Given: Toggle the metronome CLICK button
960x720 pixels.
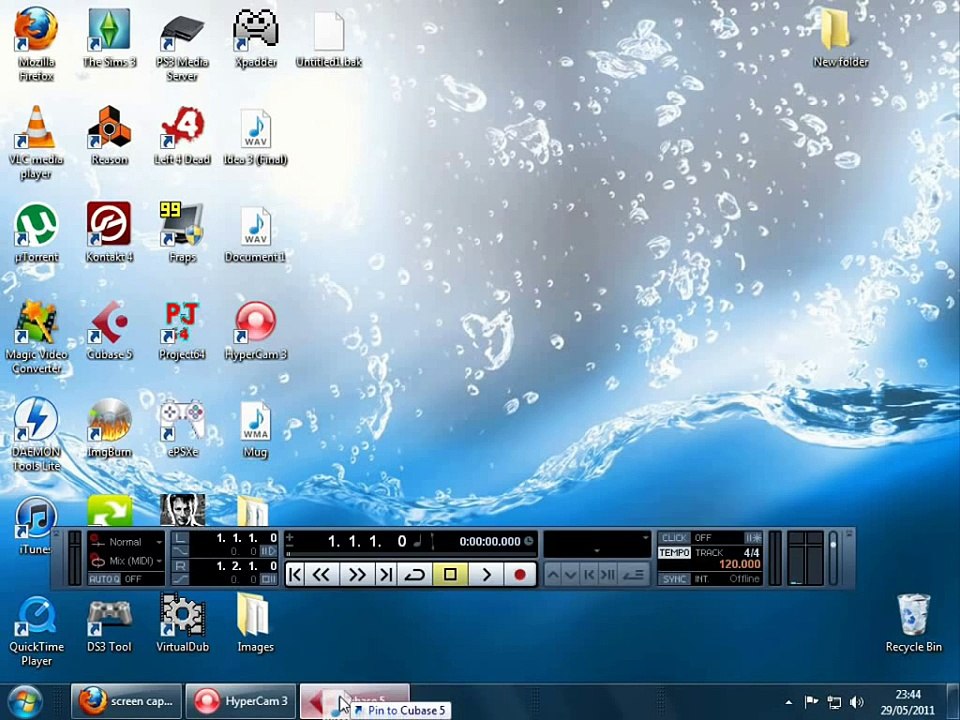Looking at the screenshot, I should pyautogui.click(x=674, y=538).
